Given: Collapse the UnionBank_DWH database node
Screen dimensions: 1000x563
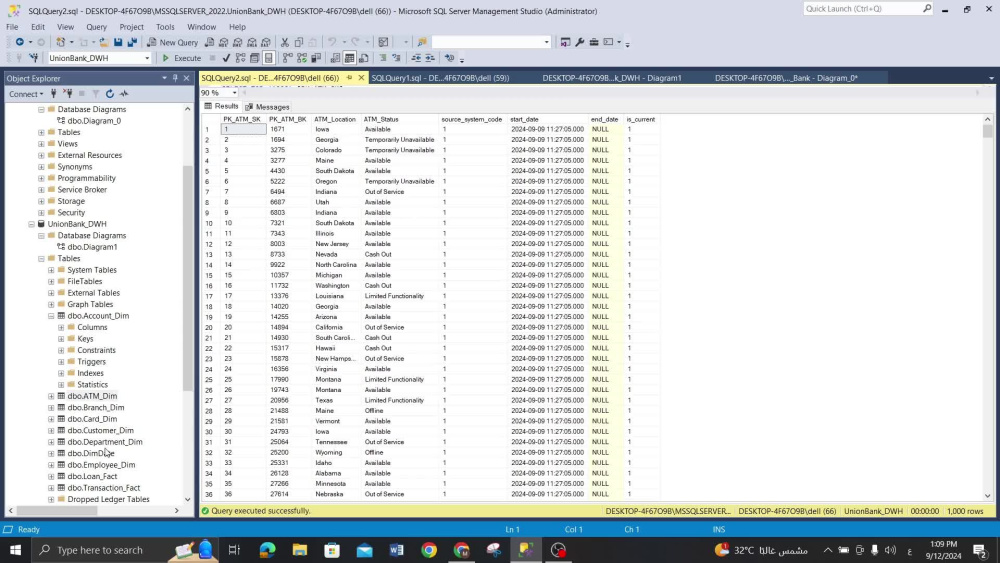Looking at the screenshot, I should [31, 224].
